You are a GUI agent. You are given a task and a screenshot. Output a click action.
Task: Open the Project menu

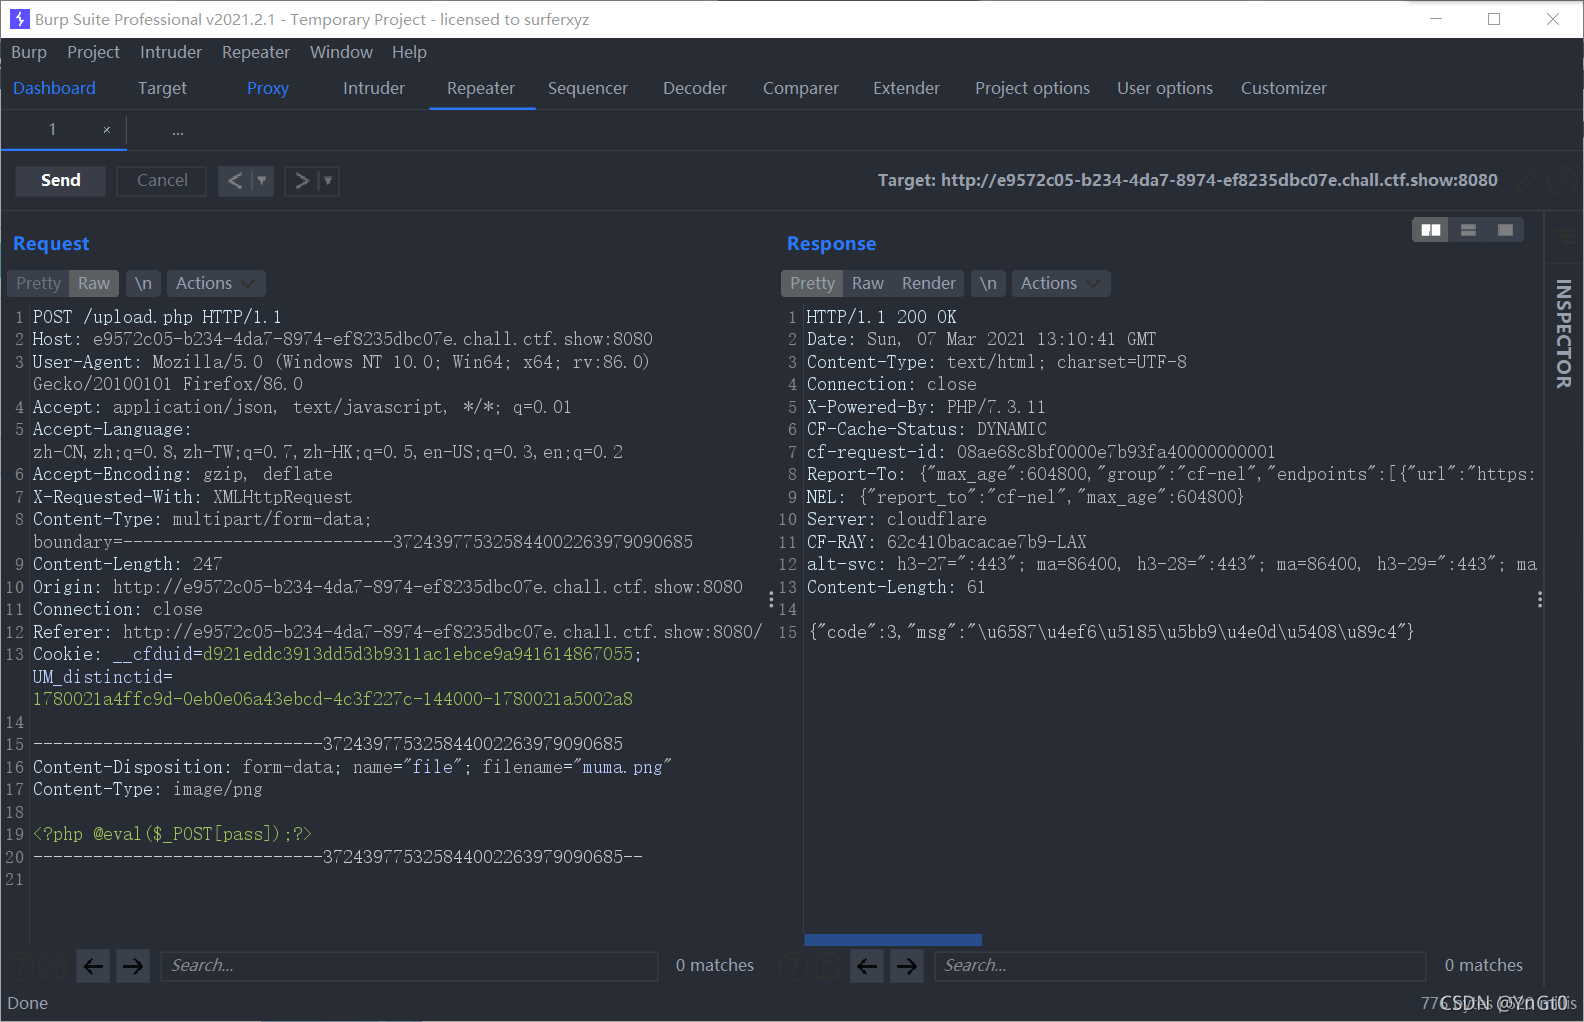tap(93, 52)
